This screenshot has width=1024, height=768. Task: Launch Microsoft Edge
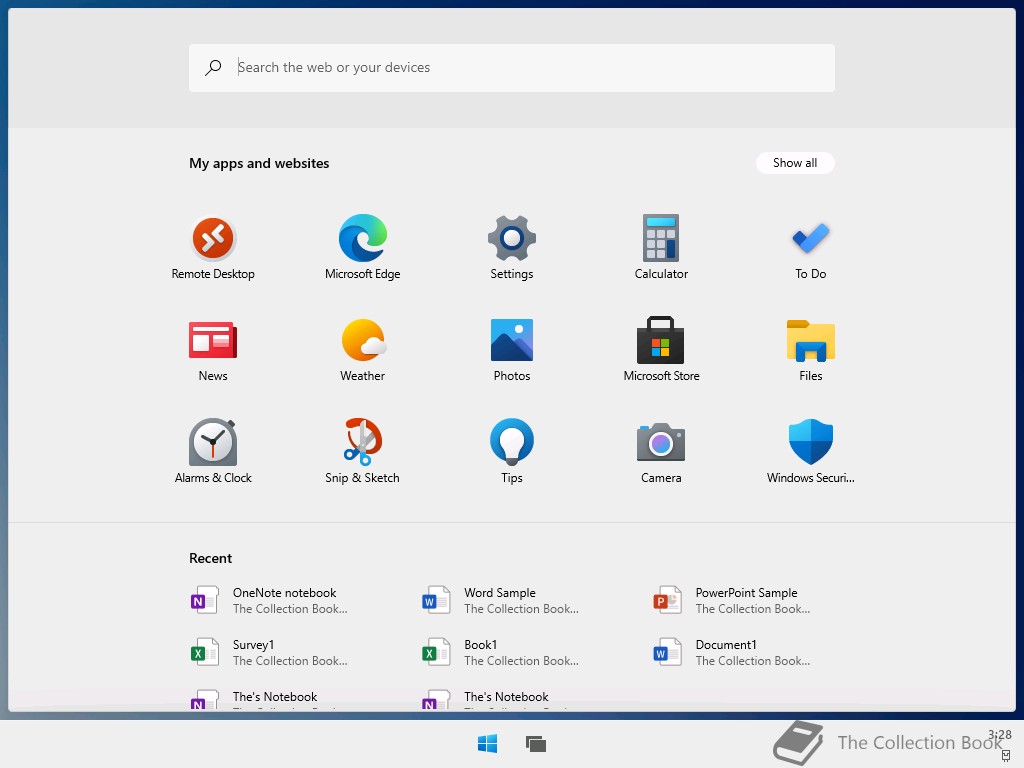coord(362,248)
